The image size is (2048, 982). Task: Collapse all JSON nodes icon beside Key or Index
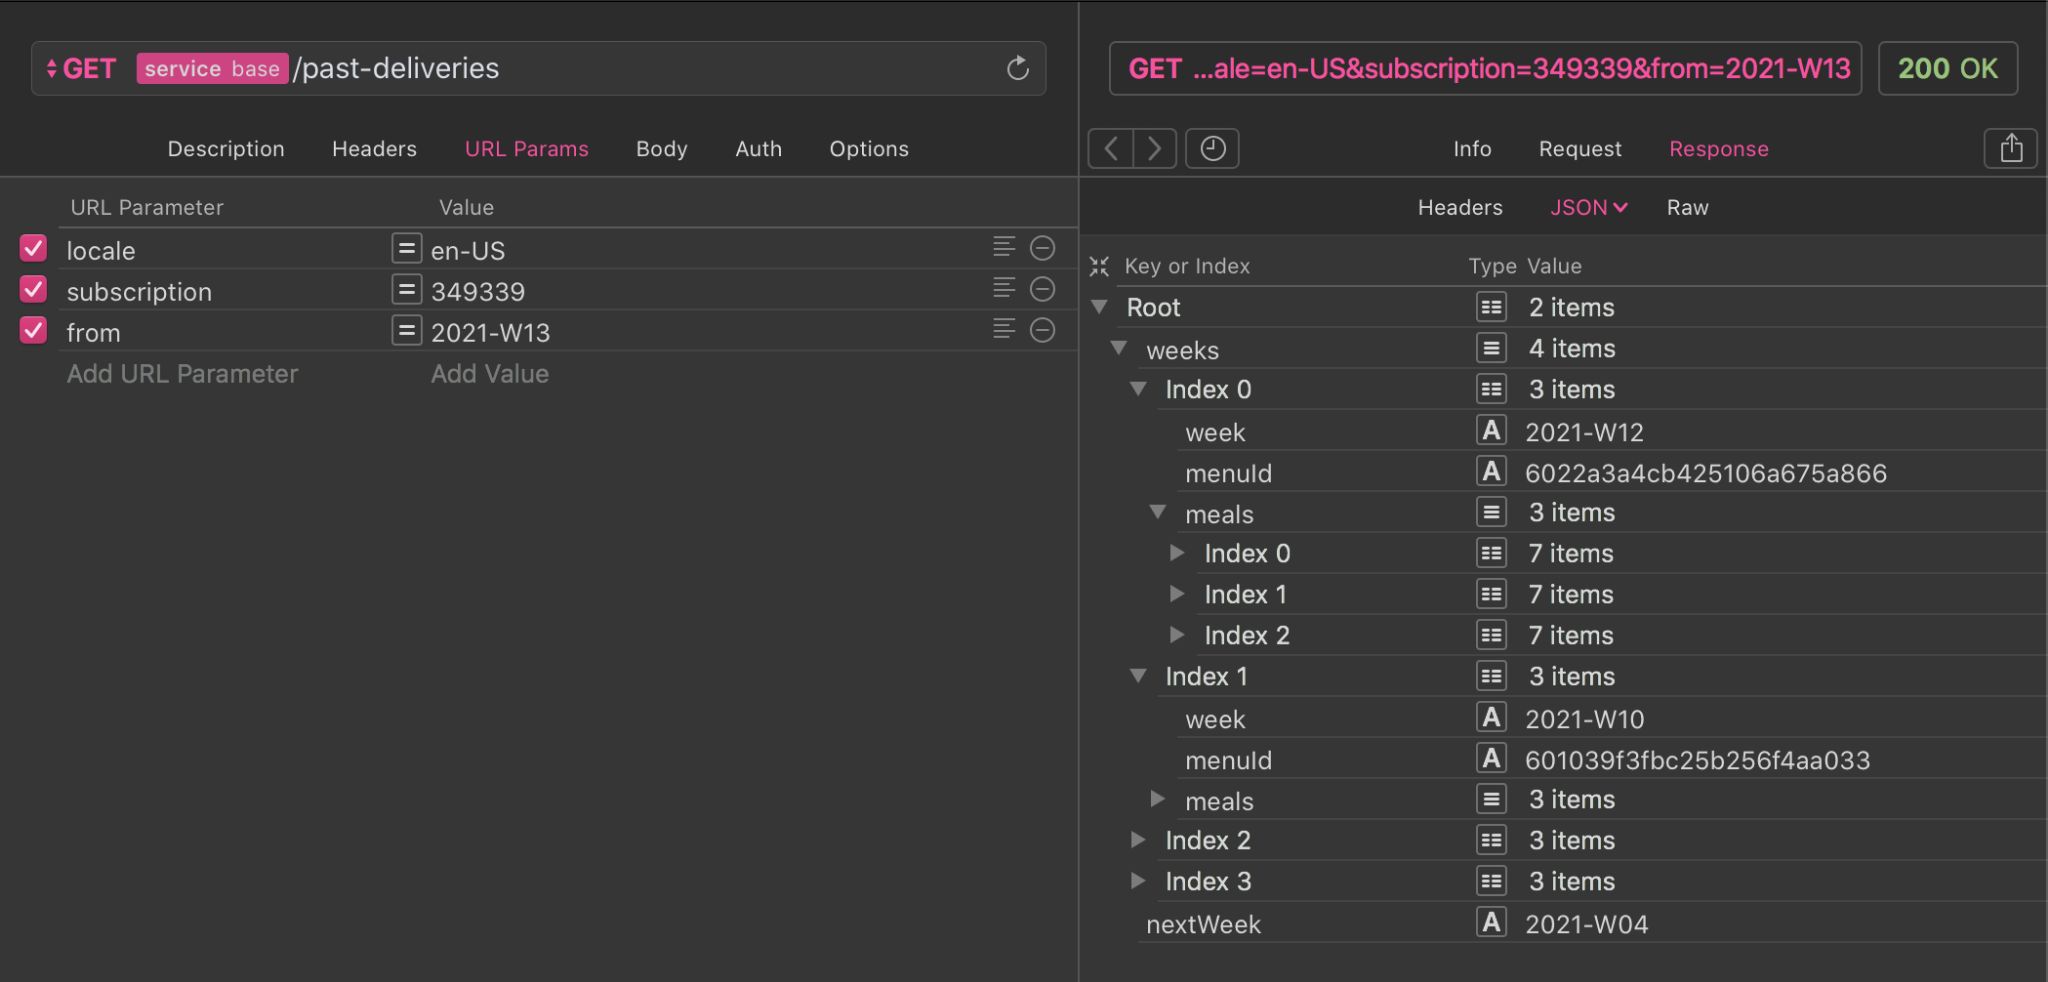click(1099, 266)
